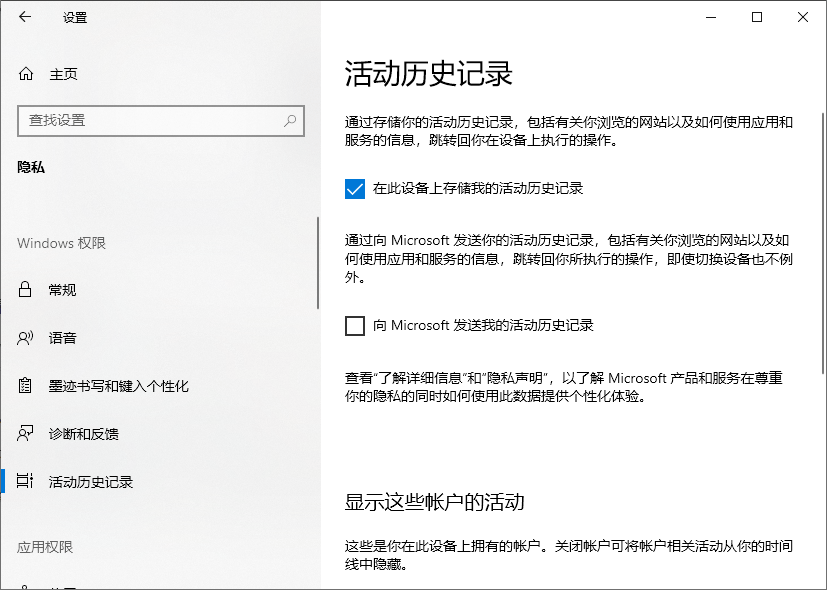This screenshot has width=827, height=590.
Task: Click the lock icon beside 常规
Action: click(25, 289)
